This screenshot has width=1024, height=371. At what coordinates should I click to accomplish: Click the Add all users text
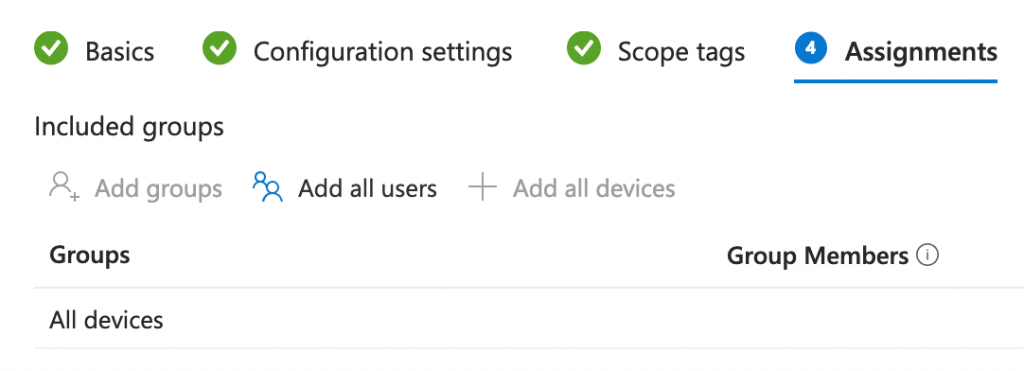(368, 189)
